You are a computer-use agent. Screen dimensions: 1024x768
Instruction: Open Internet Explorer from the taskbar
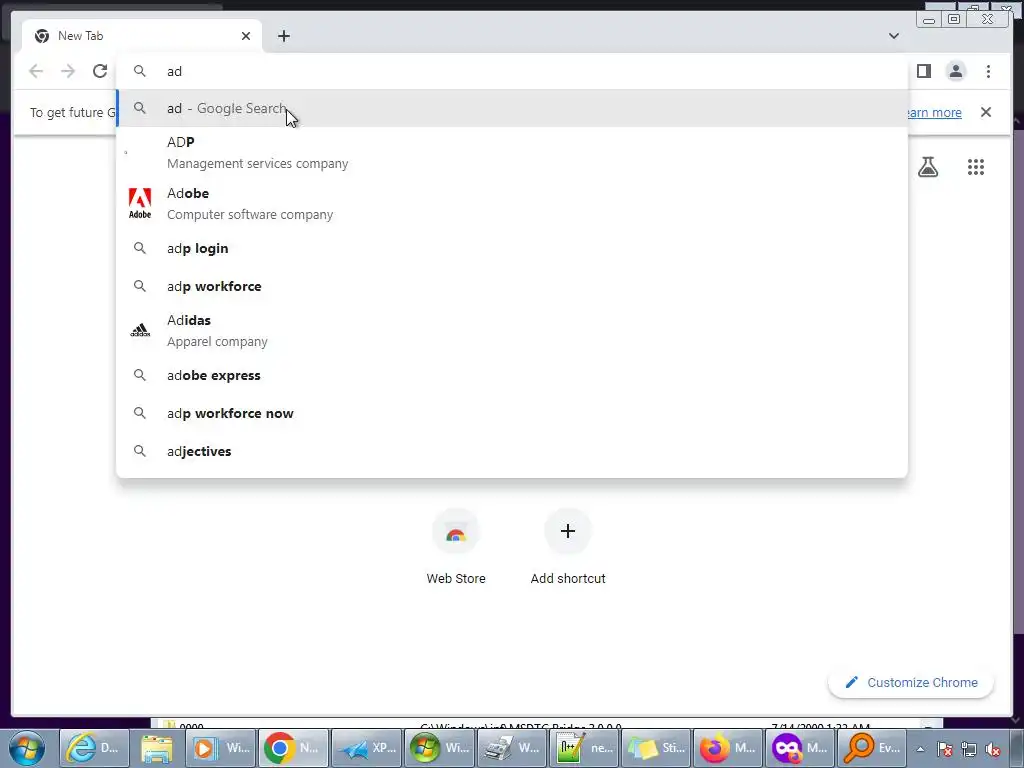[x=92, y=748]
